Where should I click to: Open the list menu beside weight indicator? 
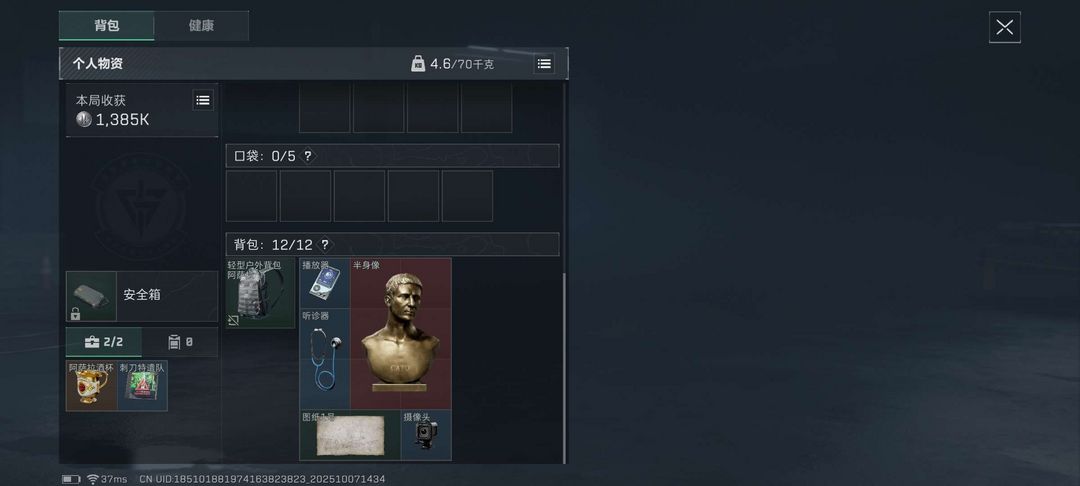click(544, 64)
